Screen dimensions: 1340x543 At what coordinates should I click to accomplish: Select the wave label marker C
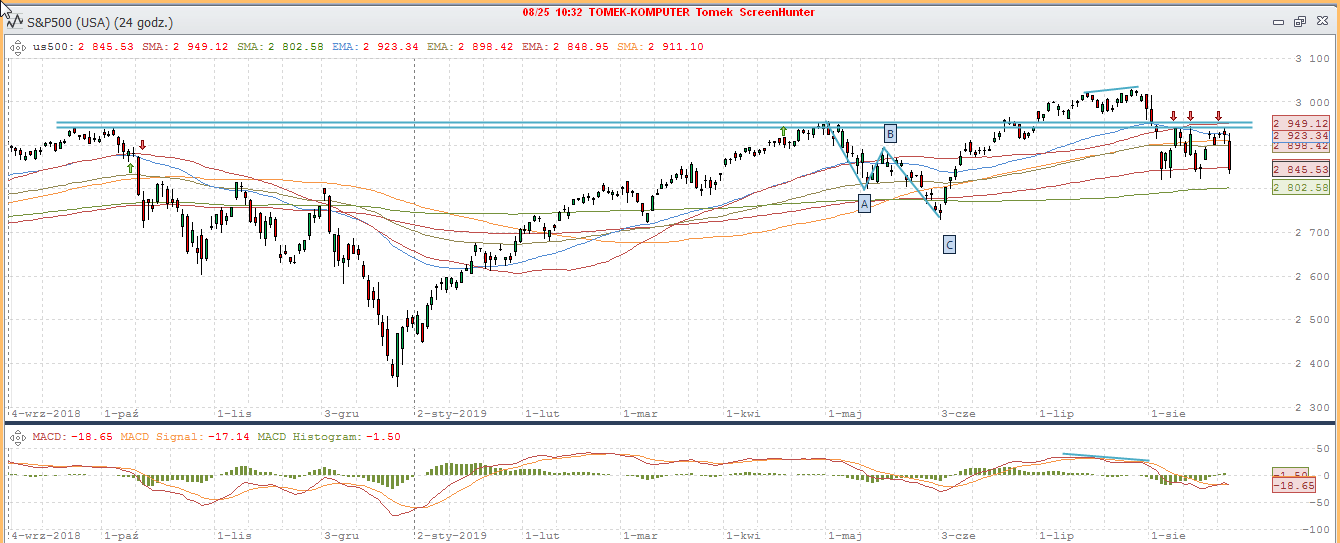(x=949, y=243)
